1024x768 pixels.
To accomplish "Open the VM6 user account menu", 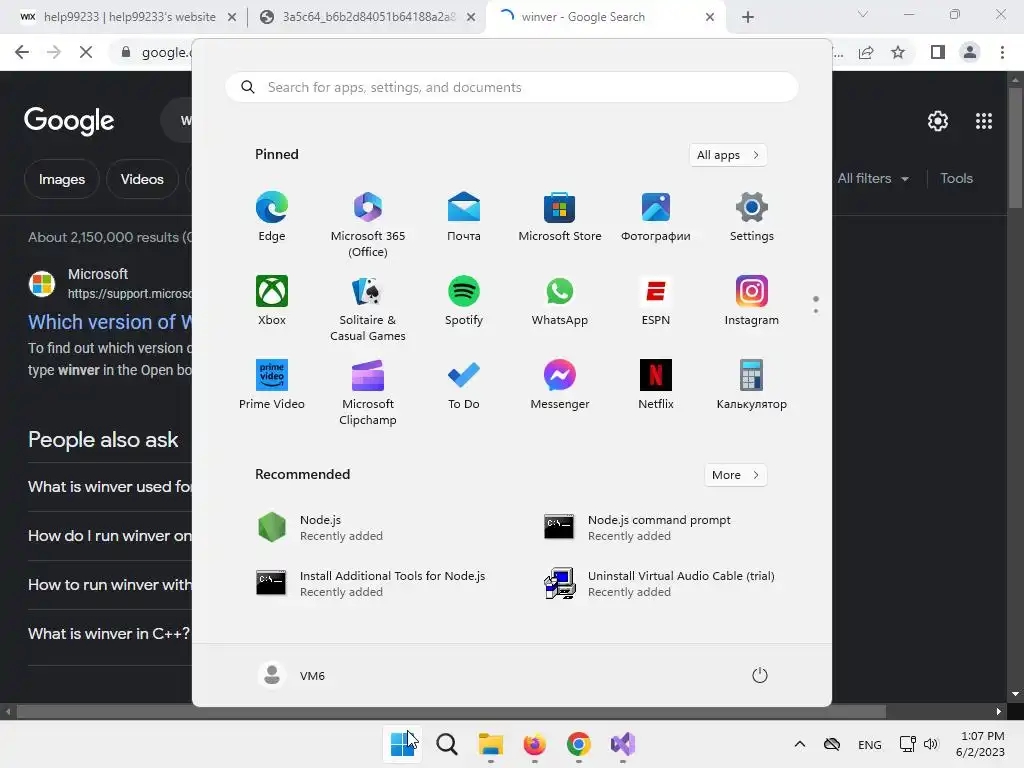I will click(x=292, y=675).
